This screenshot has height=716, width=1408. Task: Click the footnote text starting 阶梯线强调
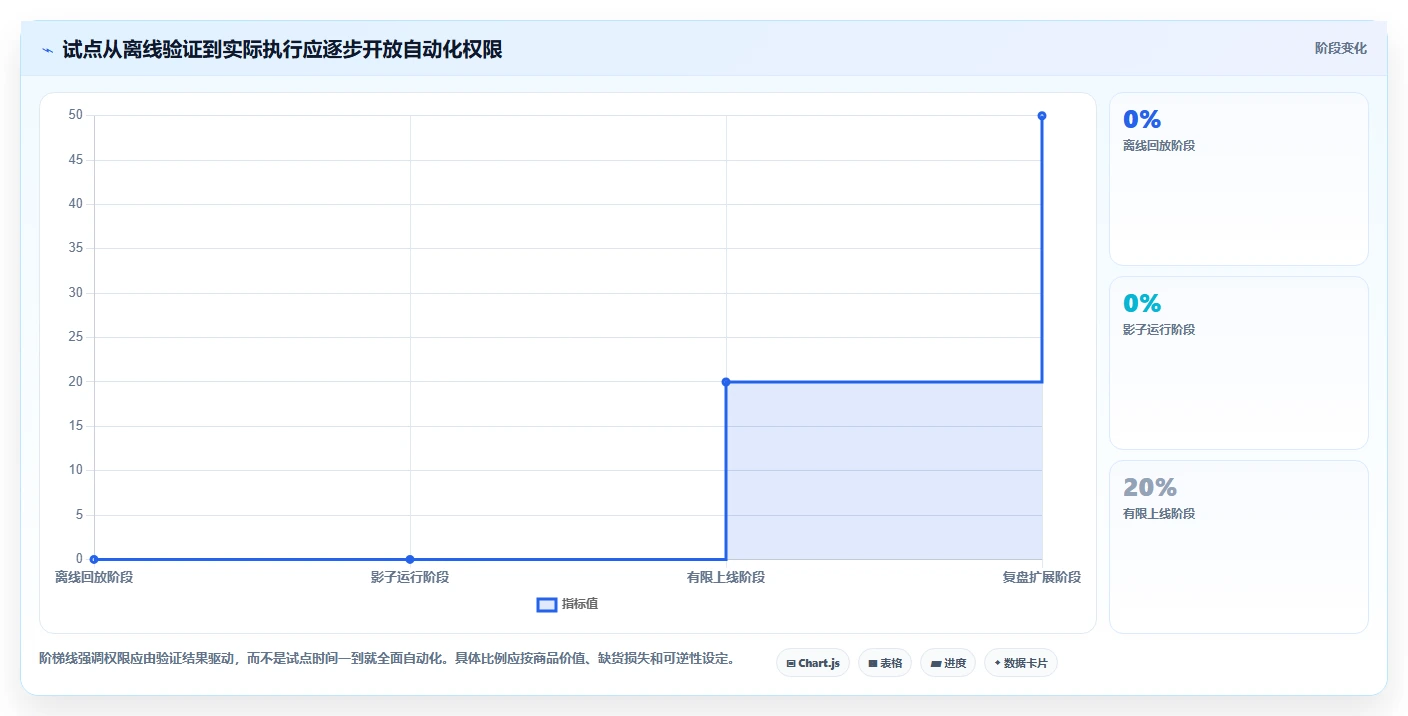coord(388,658)
